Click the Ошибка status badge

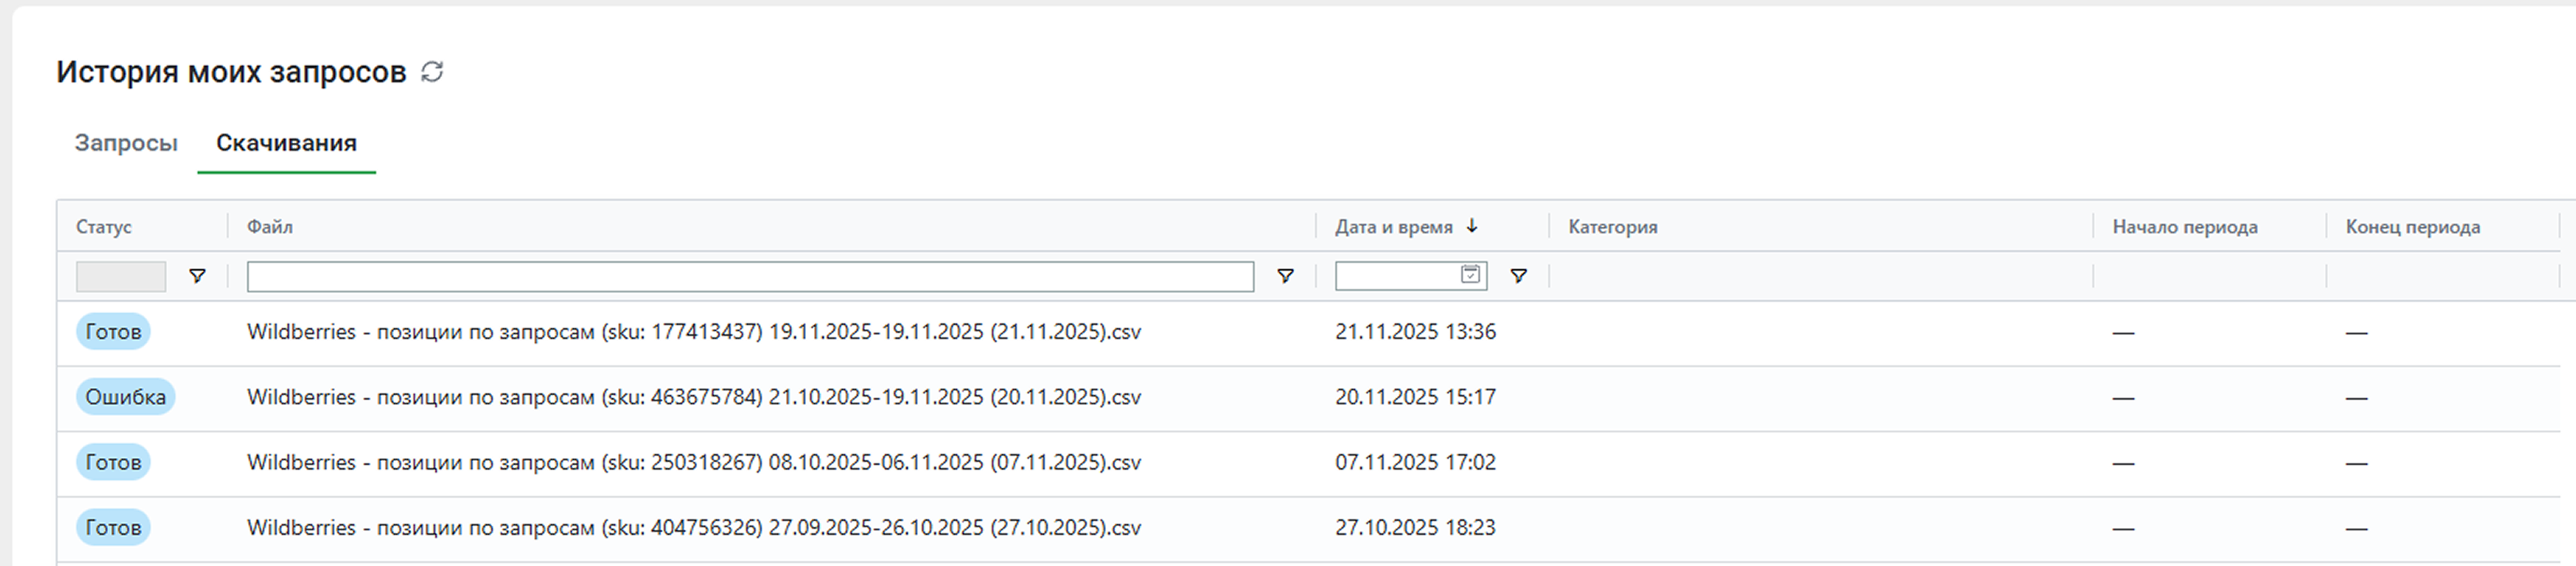[x=125, y=397]
